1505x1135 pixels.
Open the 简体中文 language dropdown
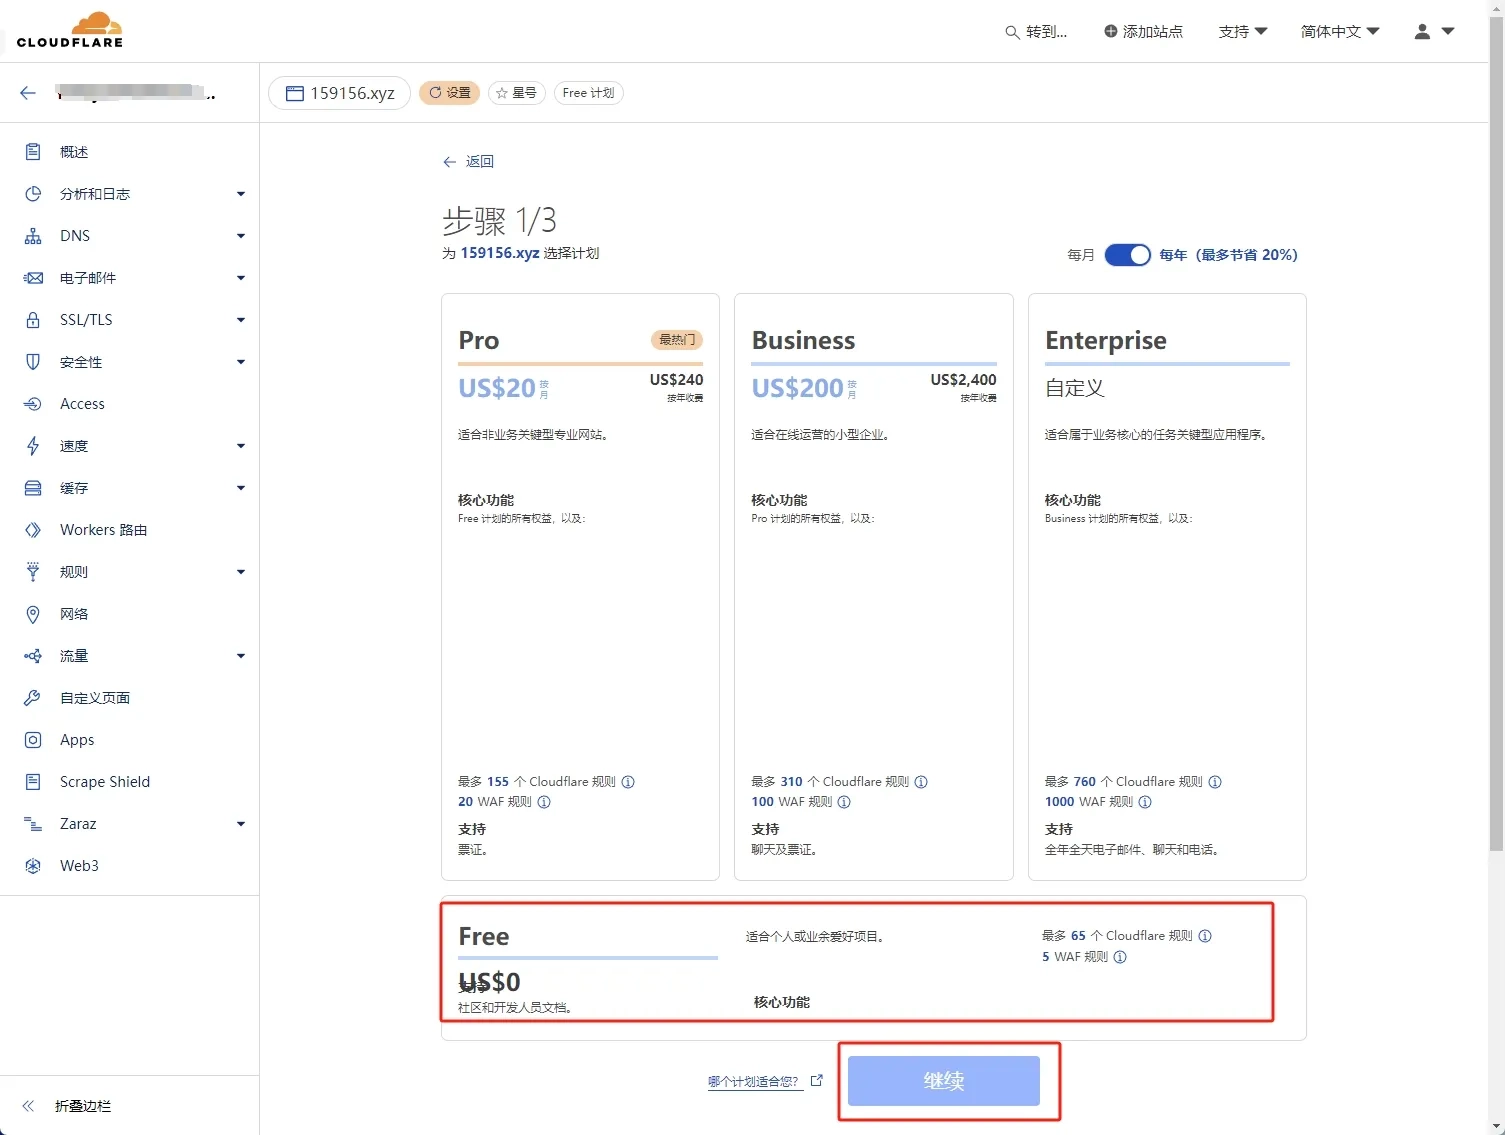1340,32
